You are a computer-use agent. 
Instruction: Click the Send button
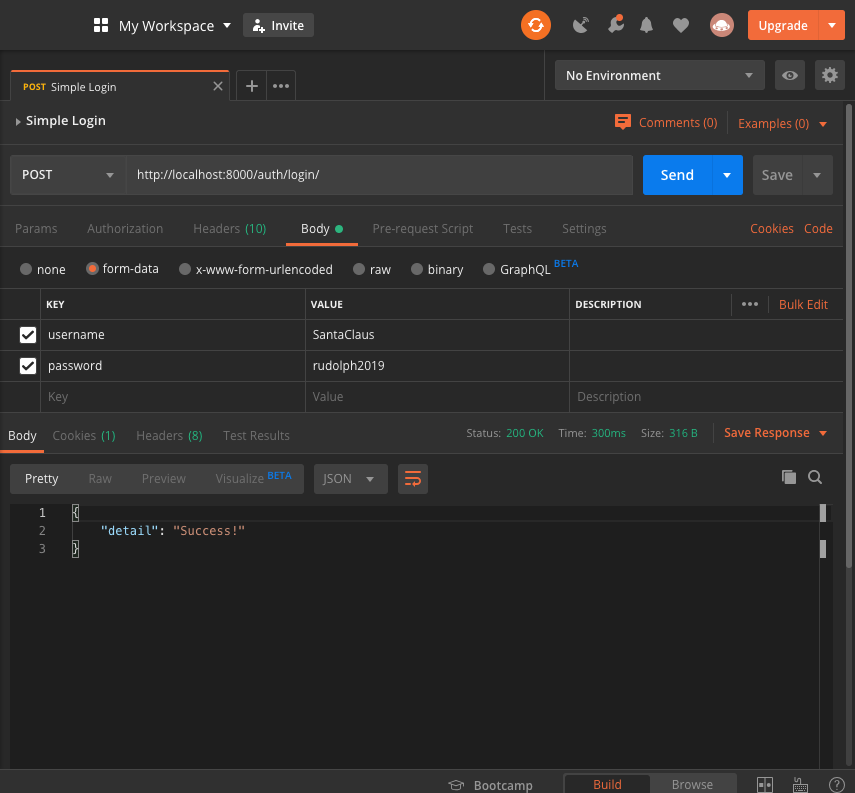click(677, 174)
